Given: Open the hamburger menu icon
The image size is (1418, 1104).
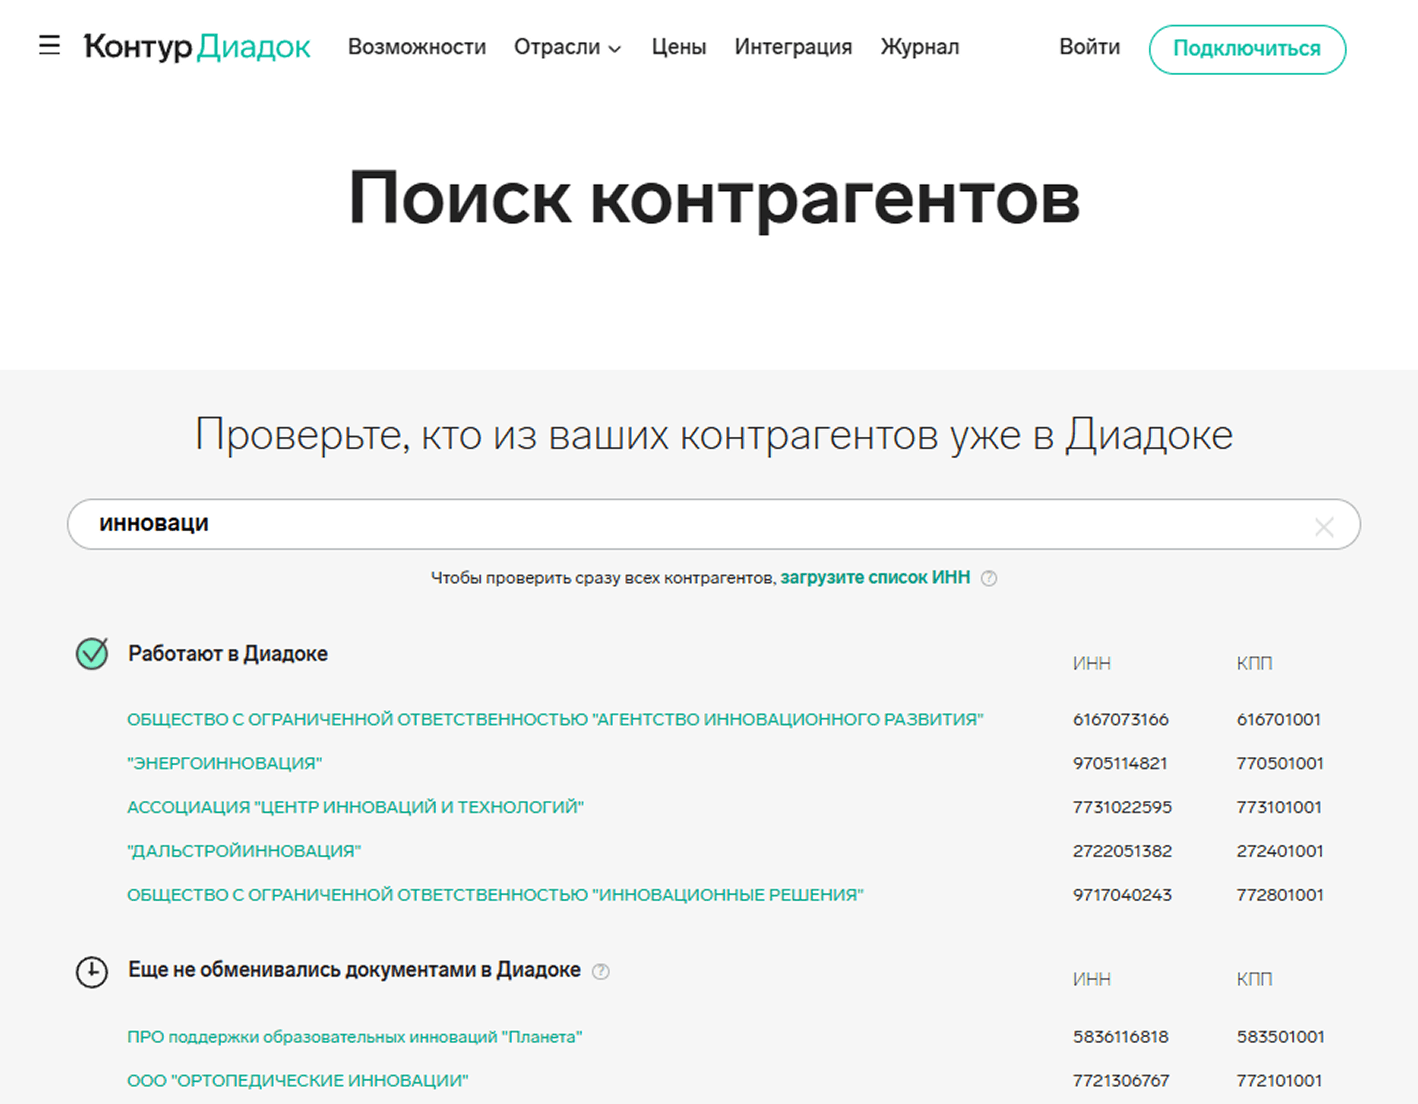Looking at the screenshot, I should (x=49, y=46).
